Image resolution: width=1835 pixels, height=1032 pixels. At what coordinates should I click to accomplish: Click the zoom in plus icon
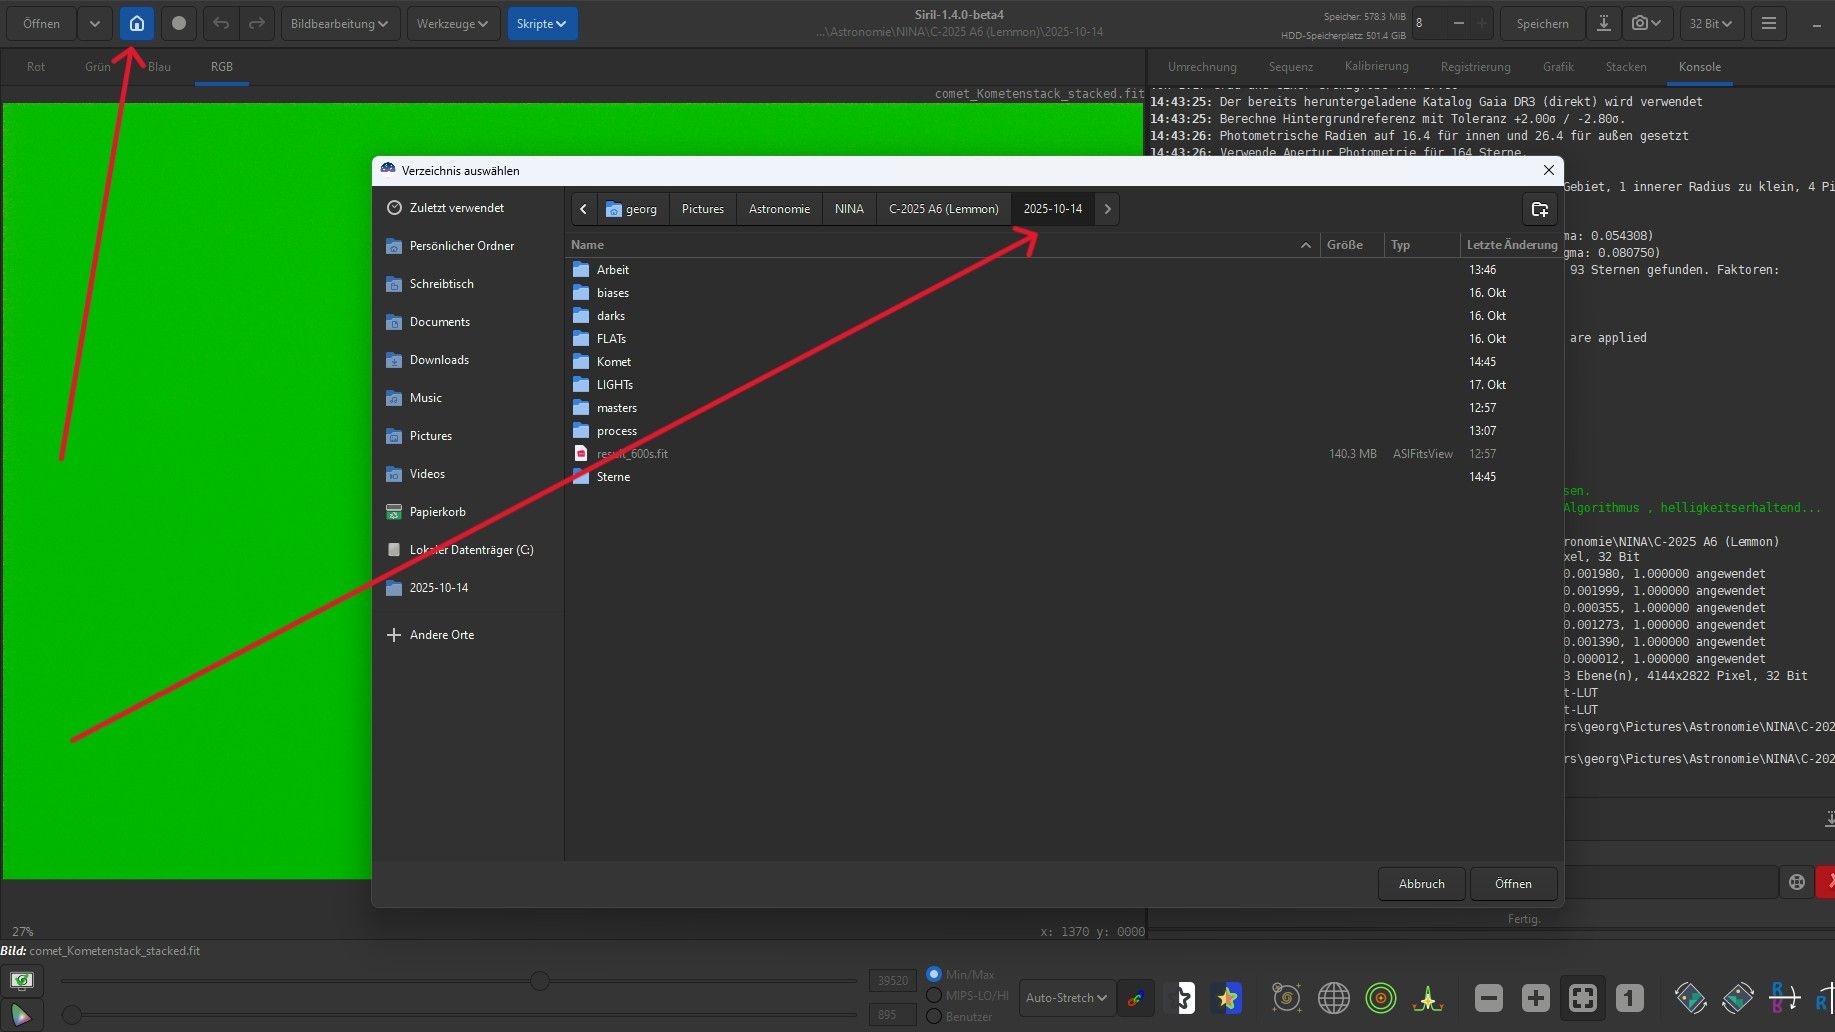[x=1535, y=997]
